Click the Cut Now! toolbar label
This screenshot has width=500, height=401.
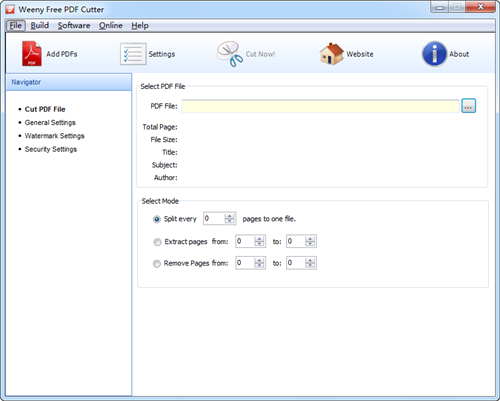coord(260,54)
